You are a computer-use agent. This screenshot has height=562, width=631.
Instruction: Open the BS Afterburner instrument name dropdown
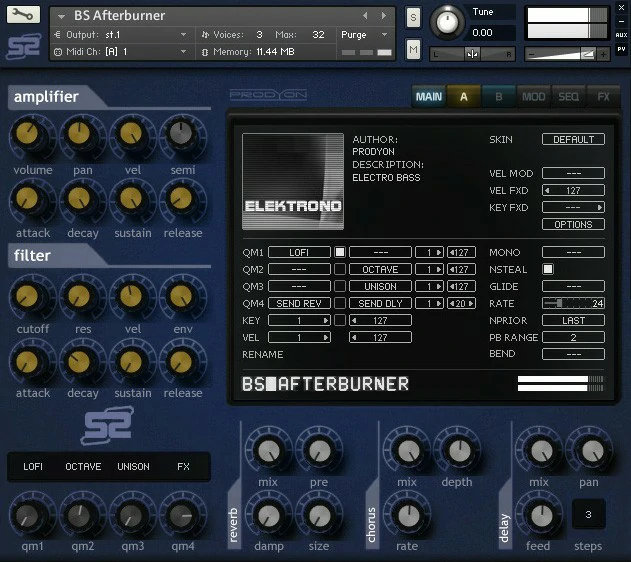(61, 16)
